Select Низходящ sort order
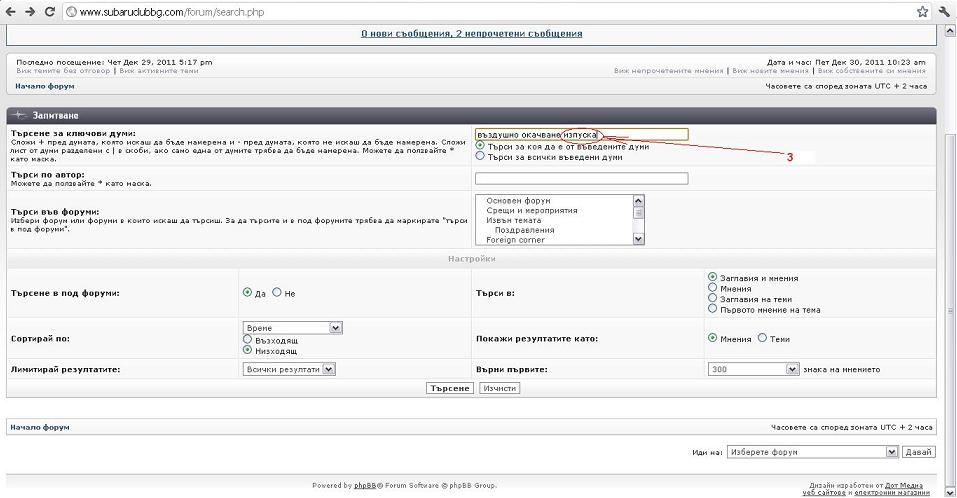 247,350
